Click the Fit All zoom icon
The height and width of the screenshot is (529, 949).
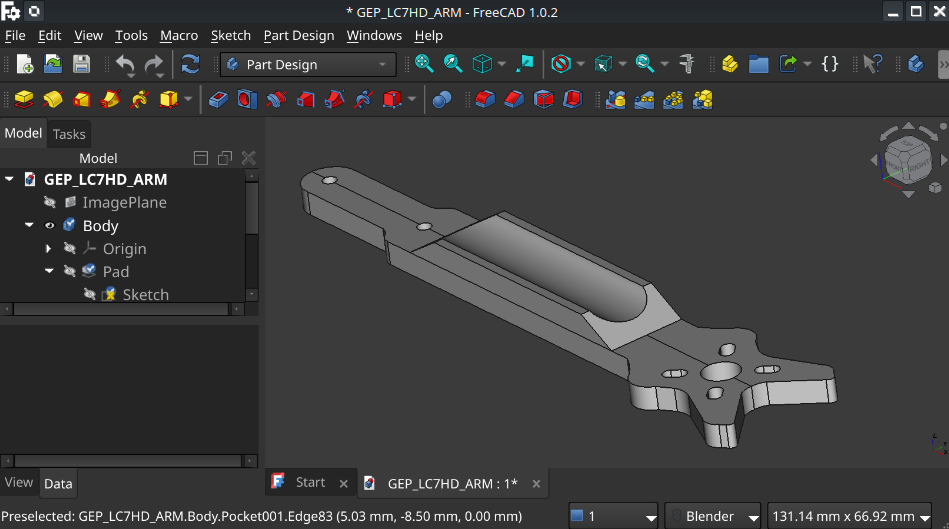pos(424,64)
